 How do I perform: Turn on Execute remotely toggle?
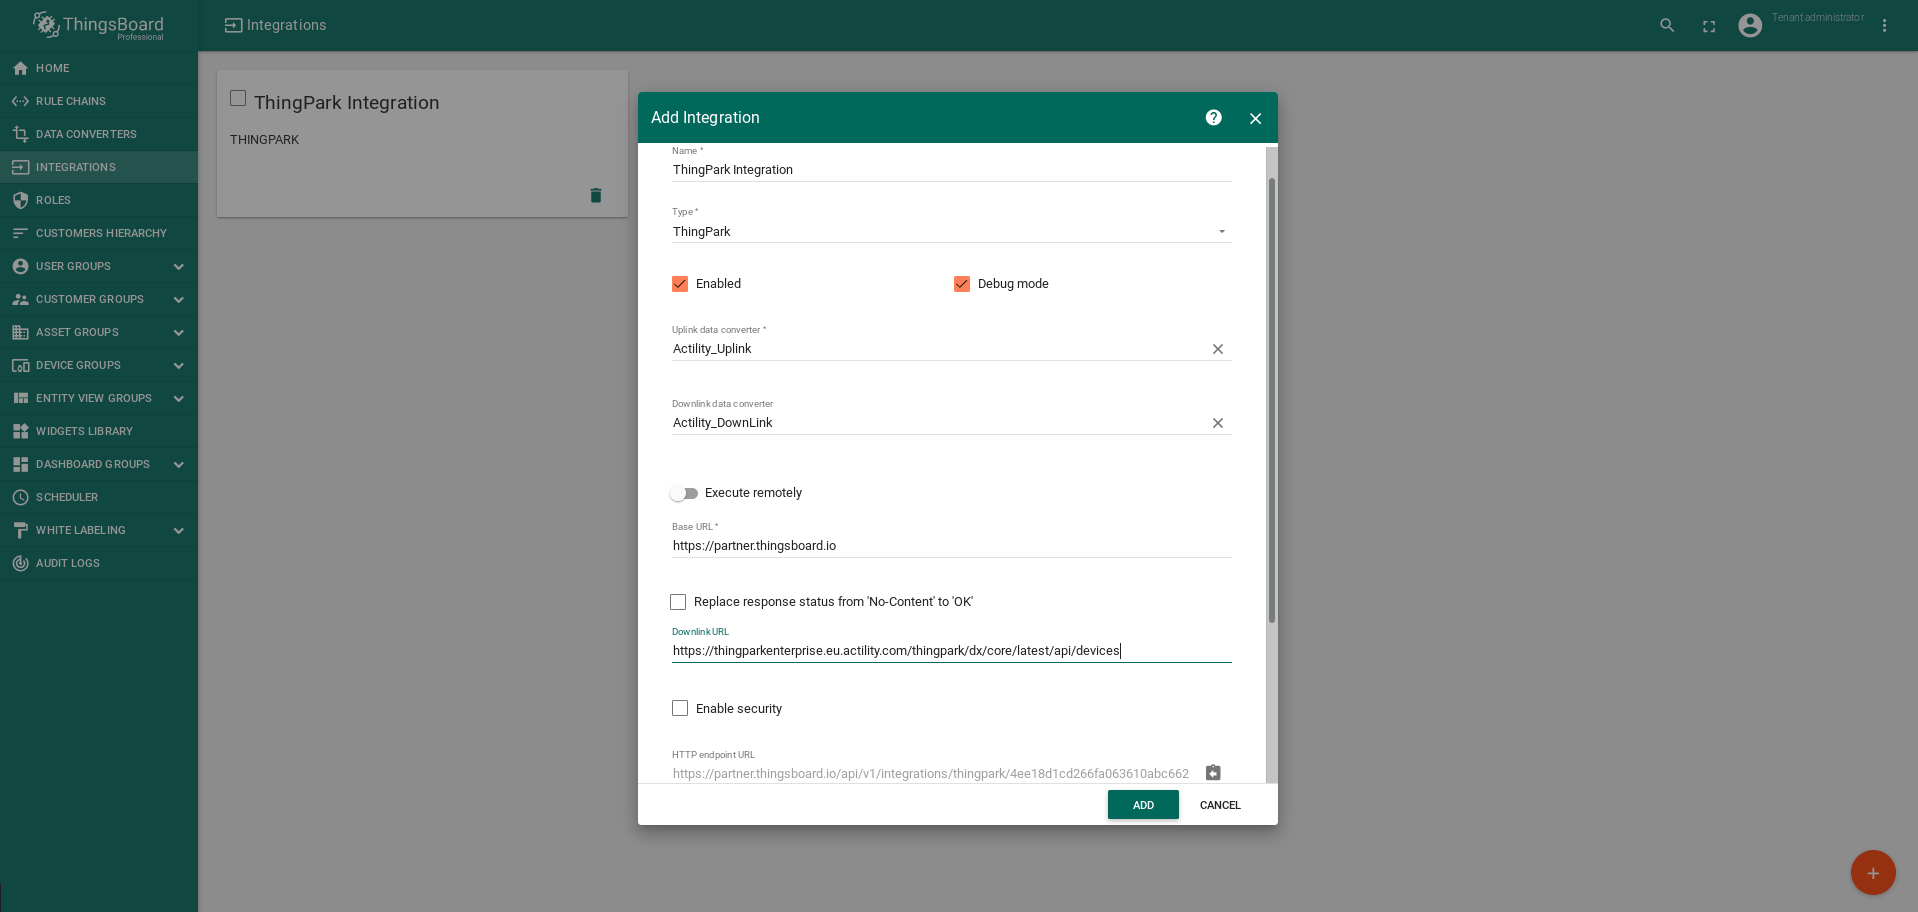click(x=684, y=493)
